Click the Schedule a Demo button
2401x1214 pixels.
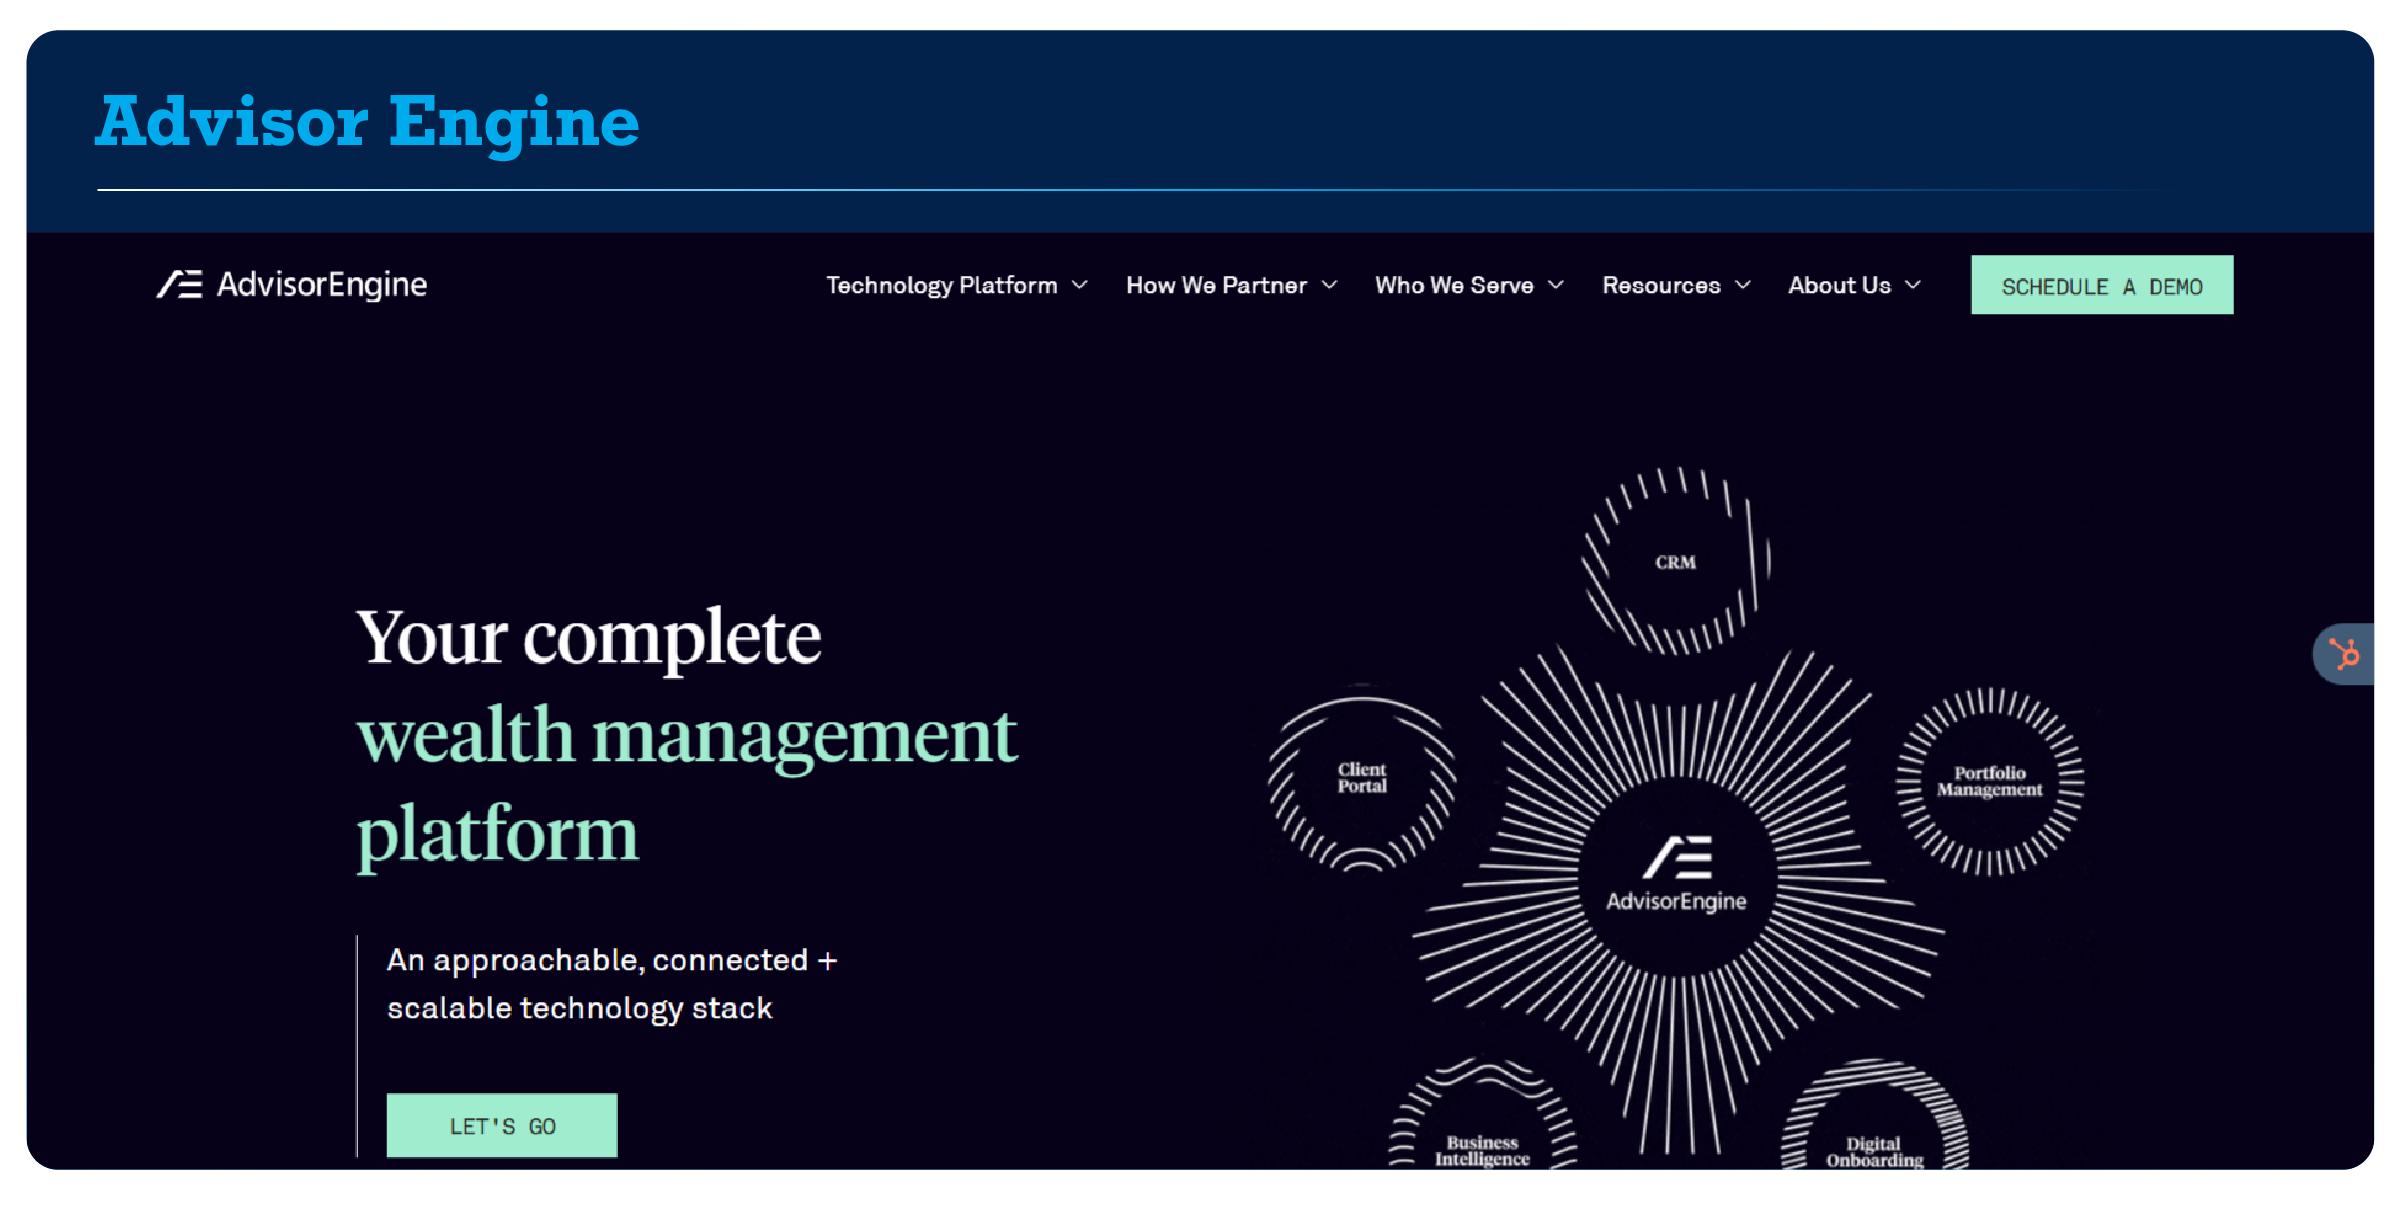[x=2102, y=285]
